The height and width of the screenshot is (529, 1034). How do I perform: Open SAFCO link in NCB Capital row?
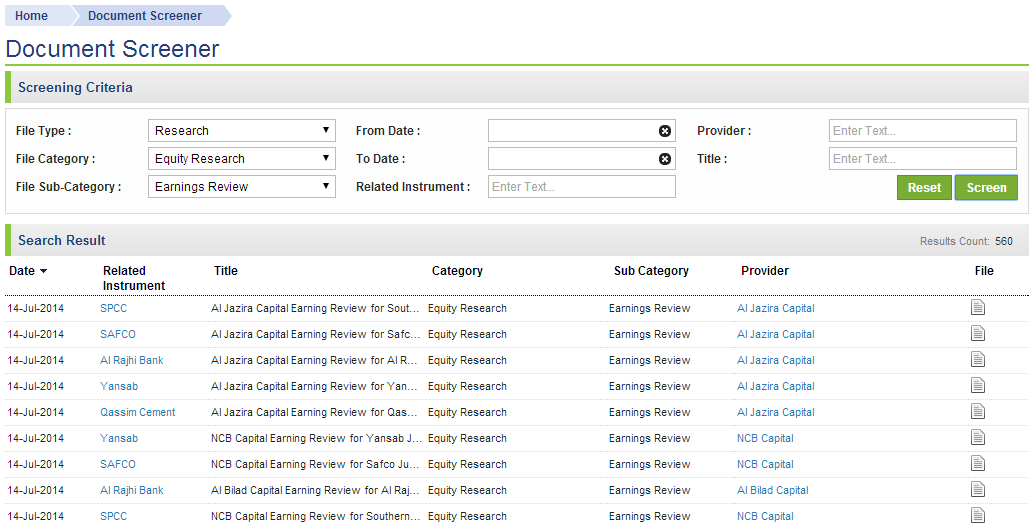[x=118, y=464]
